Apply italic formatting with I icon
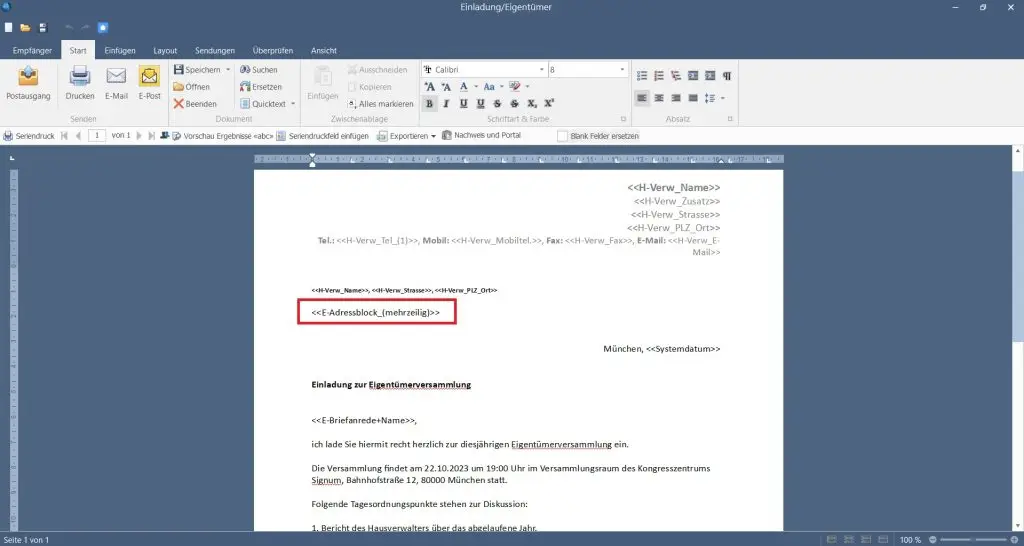 446,103
